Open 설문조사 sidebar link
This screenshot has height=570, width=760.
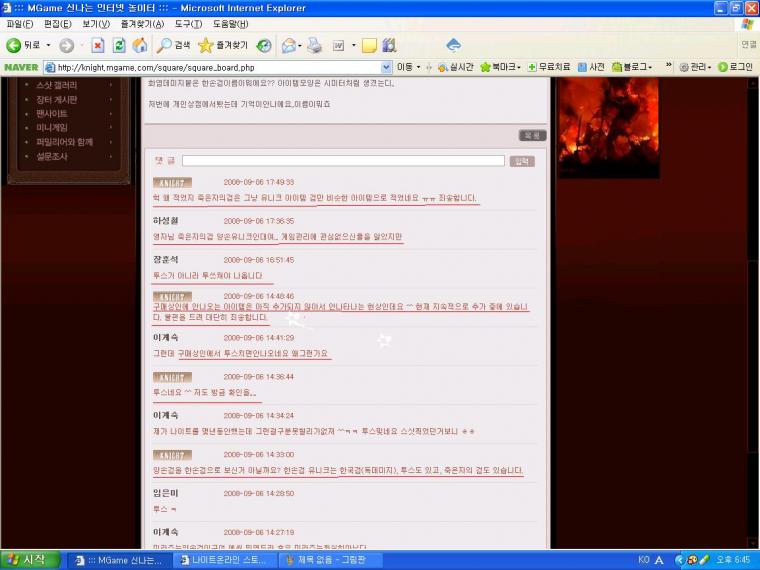pyautogui.click(x=52, y=156)
